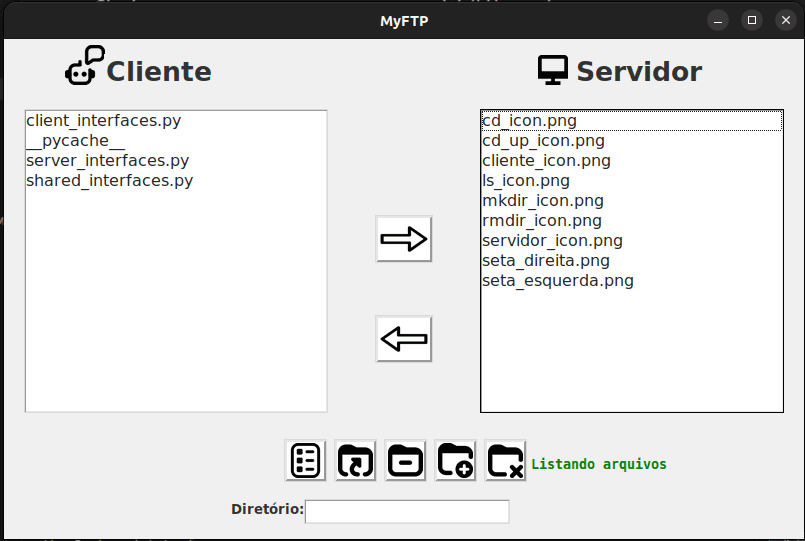Click the Listando arquivos status text

[599, 464]
